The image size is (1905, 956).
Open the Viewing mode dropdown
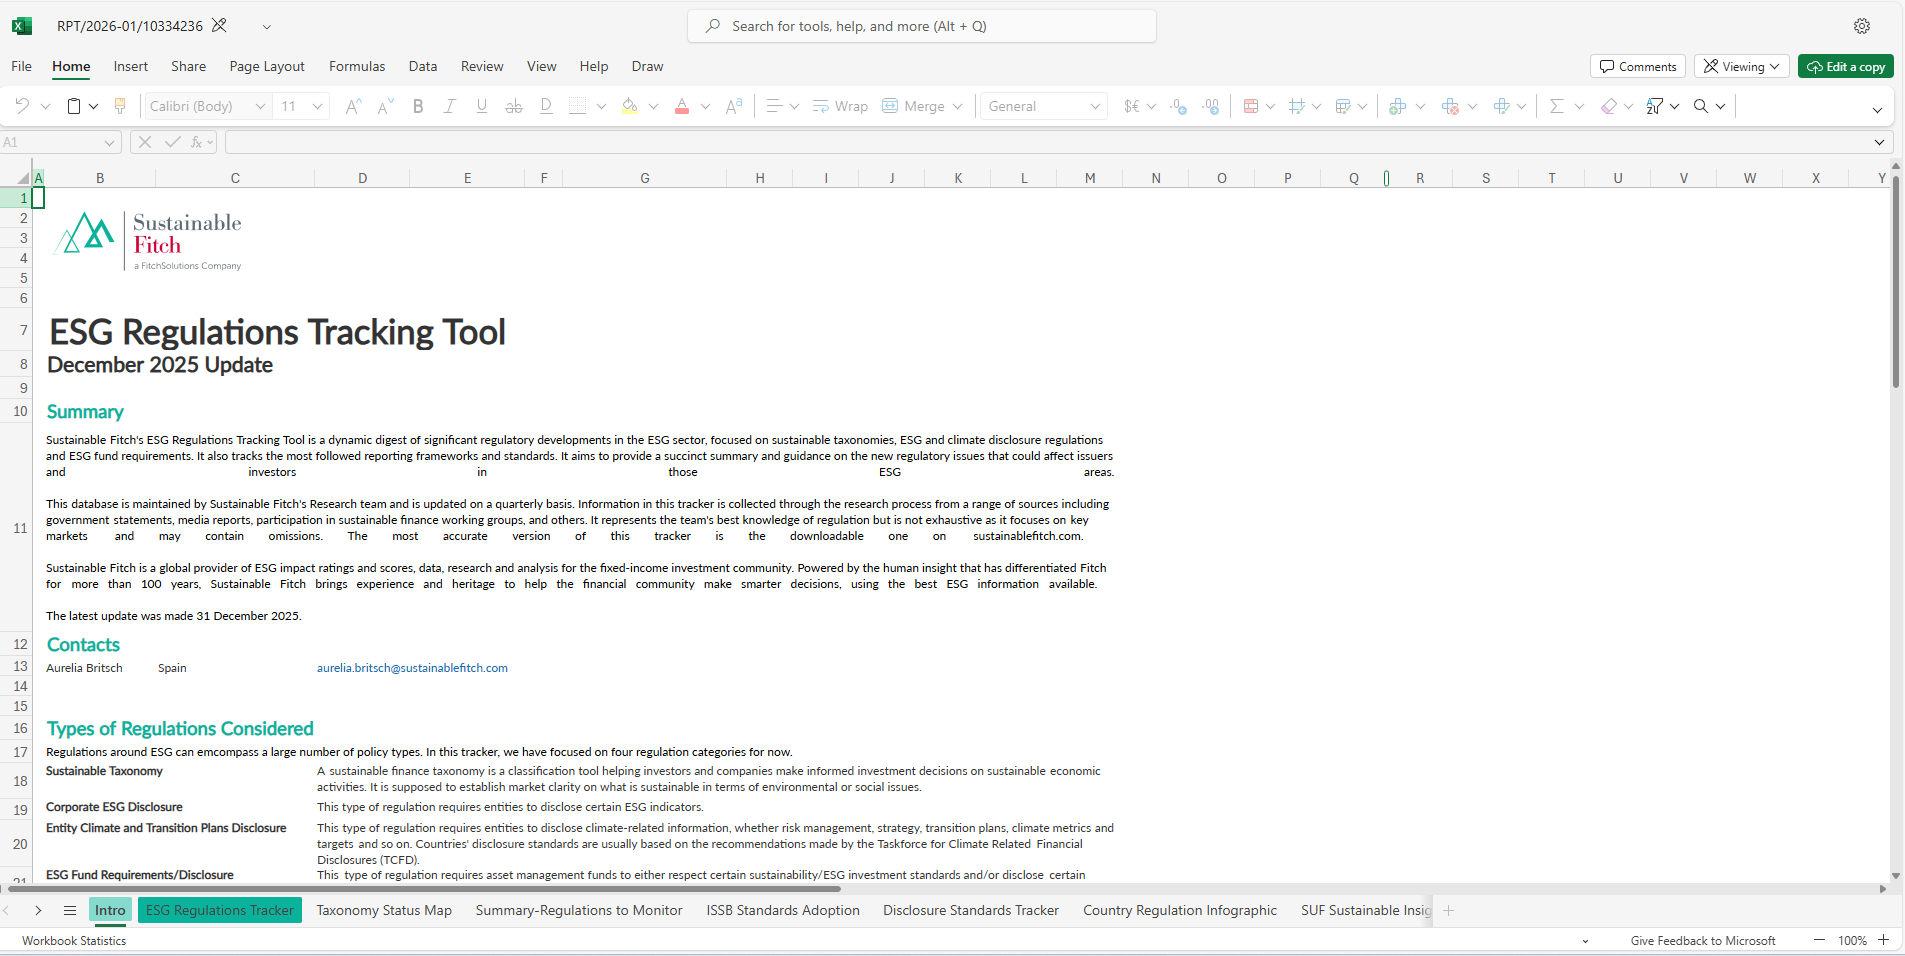[1741, 66]
